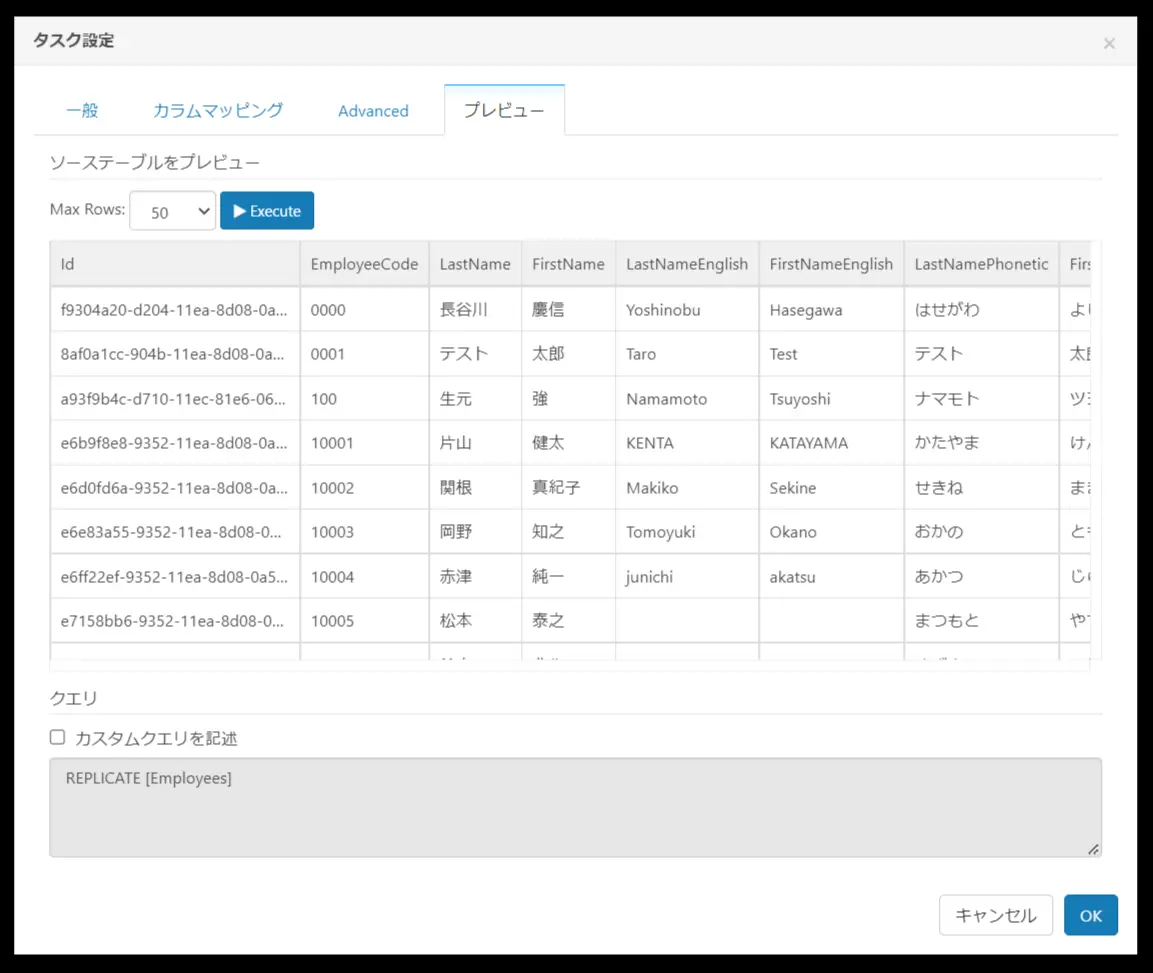Click the Id column header

(175, 264)
